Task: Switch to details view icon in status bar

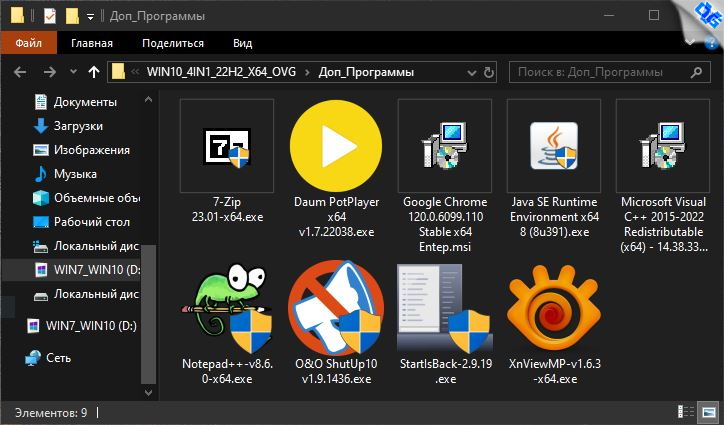Action: pyautogui.click(x=686, y=412)
